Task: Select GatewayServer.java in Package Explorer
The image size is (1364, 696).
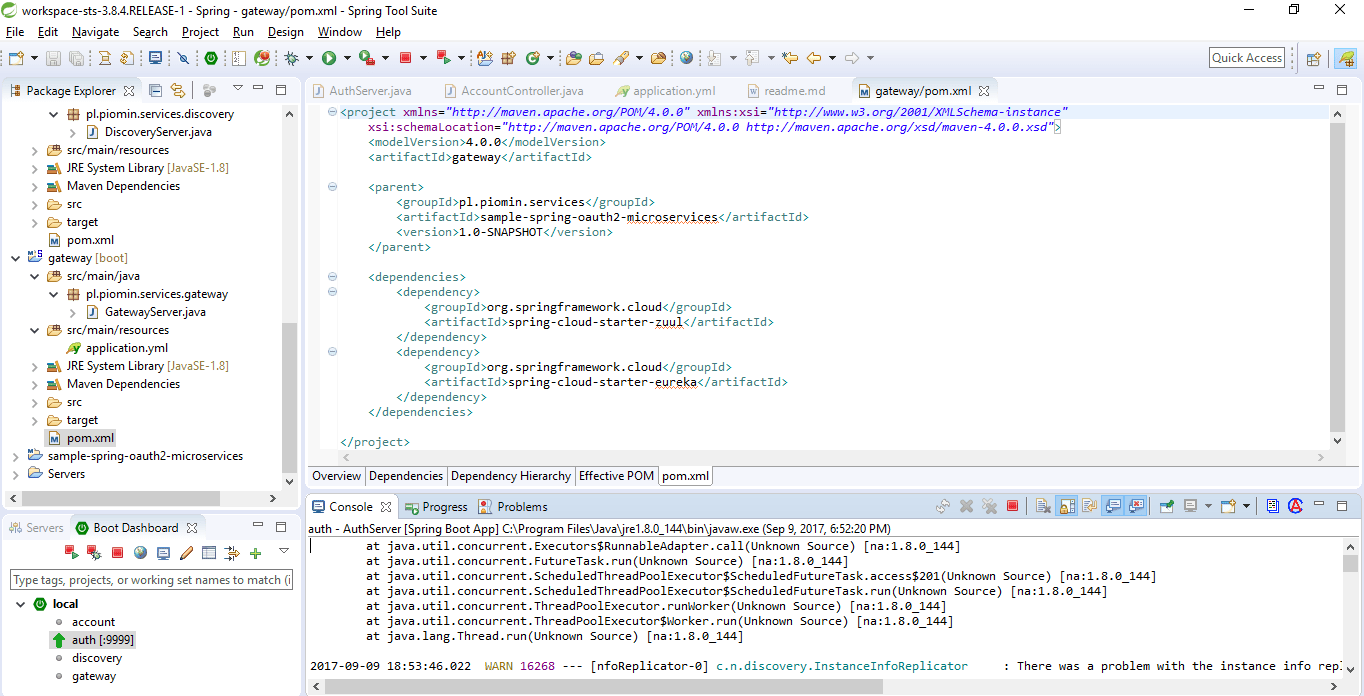Action: (155, 312)
